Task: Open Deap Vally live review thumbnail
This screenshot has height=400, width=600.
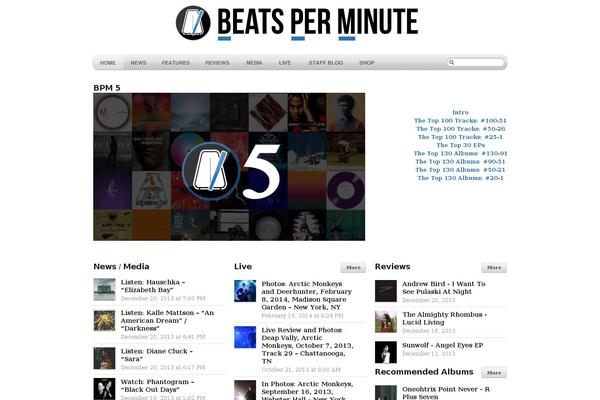Action: (245, 337)
